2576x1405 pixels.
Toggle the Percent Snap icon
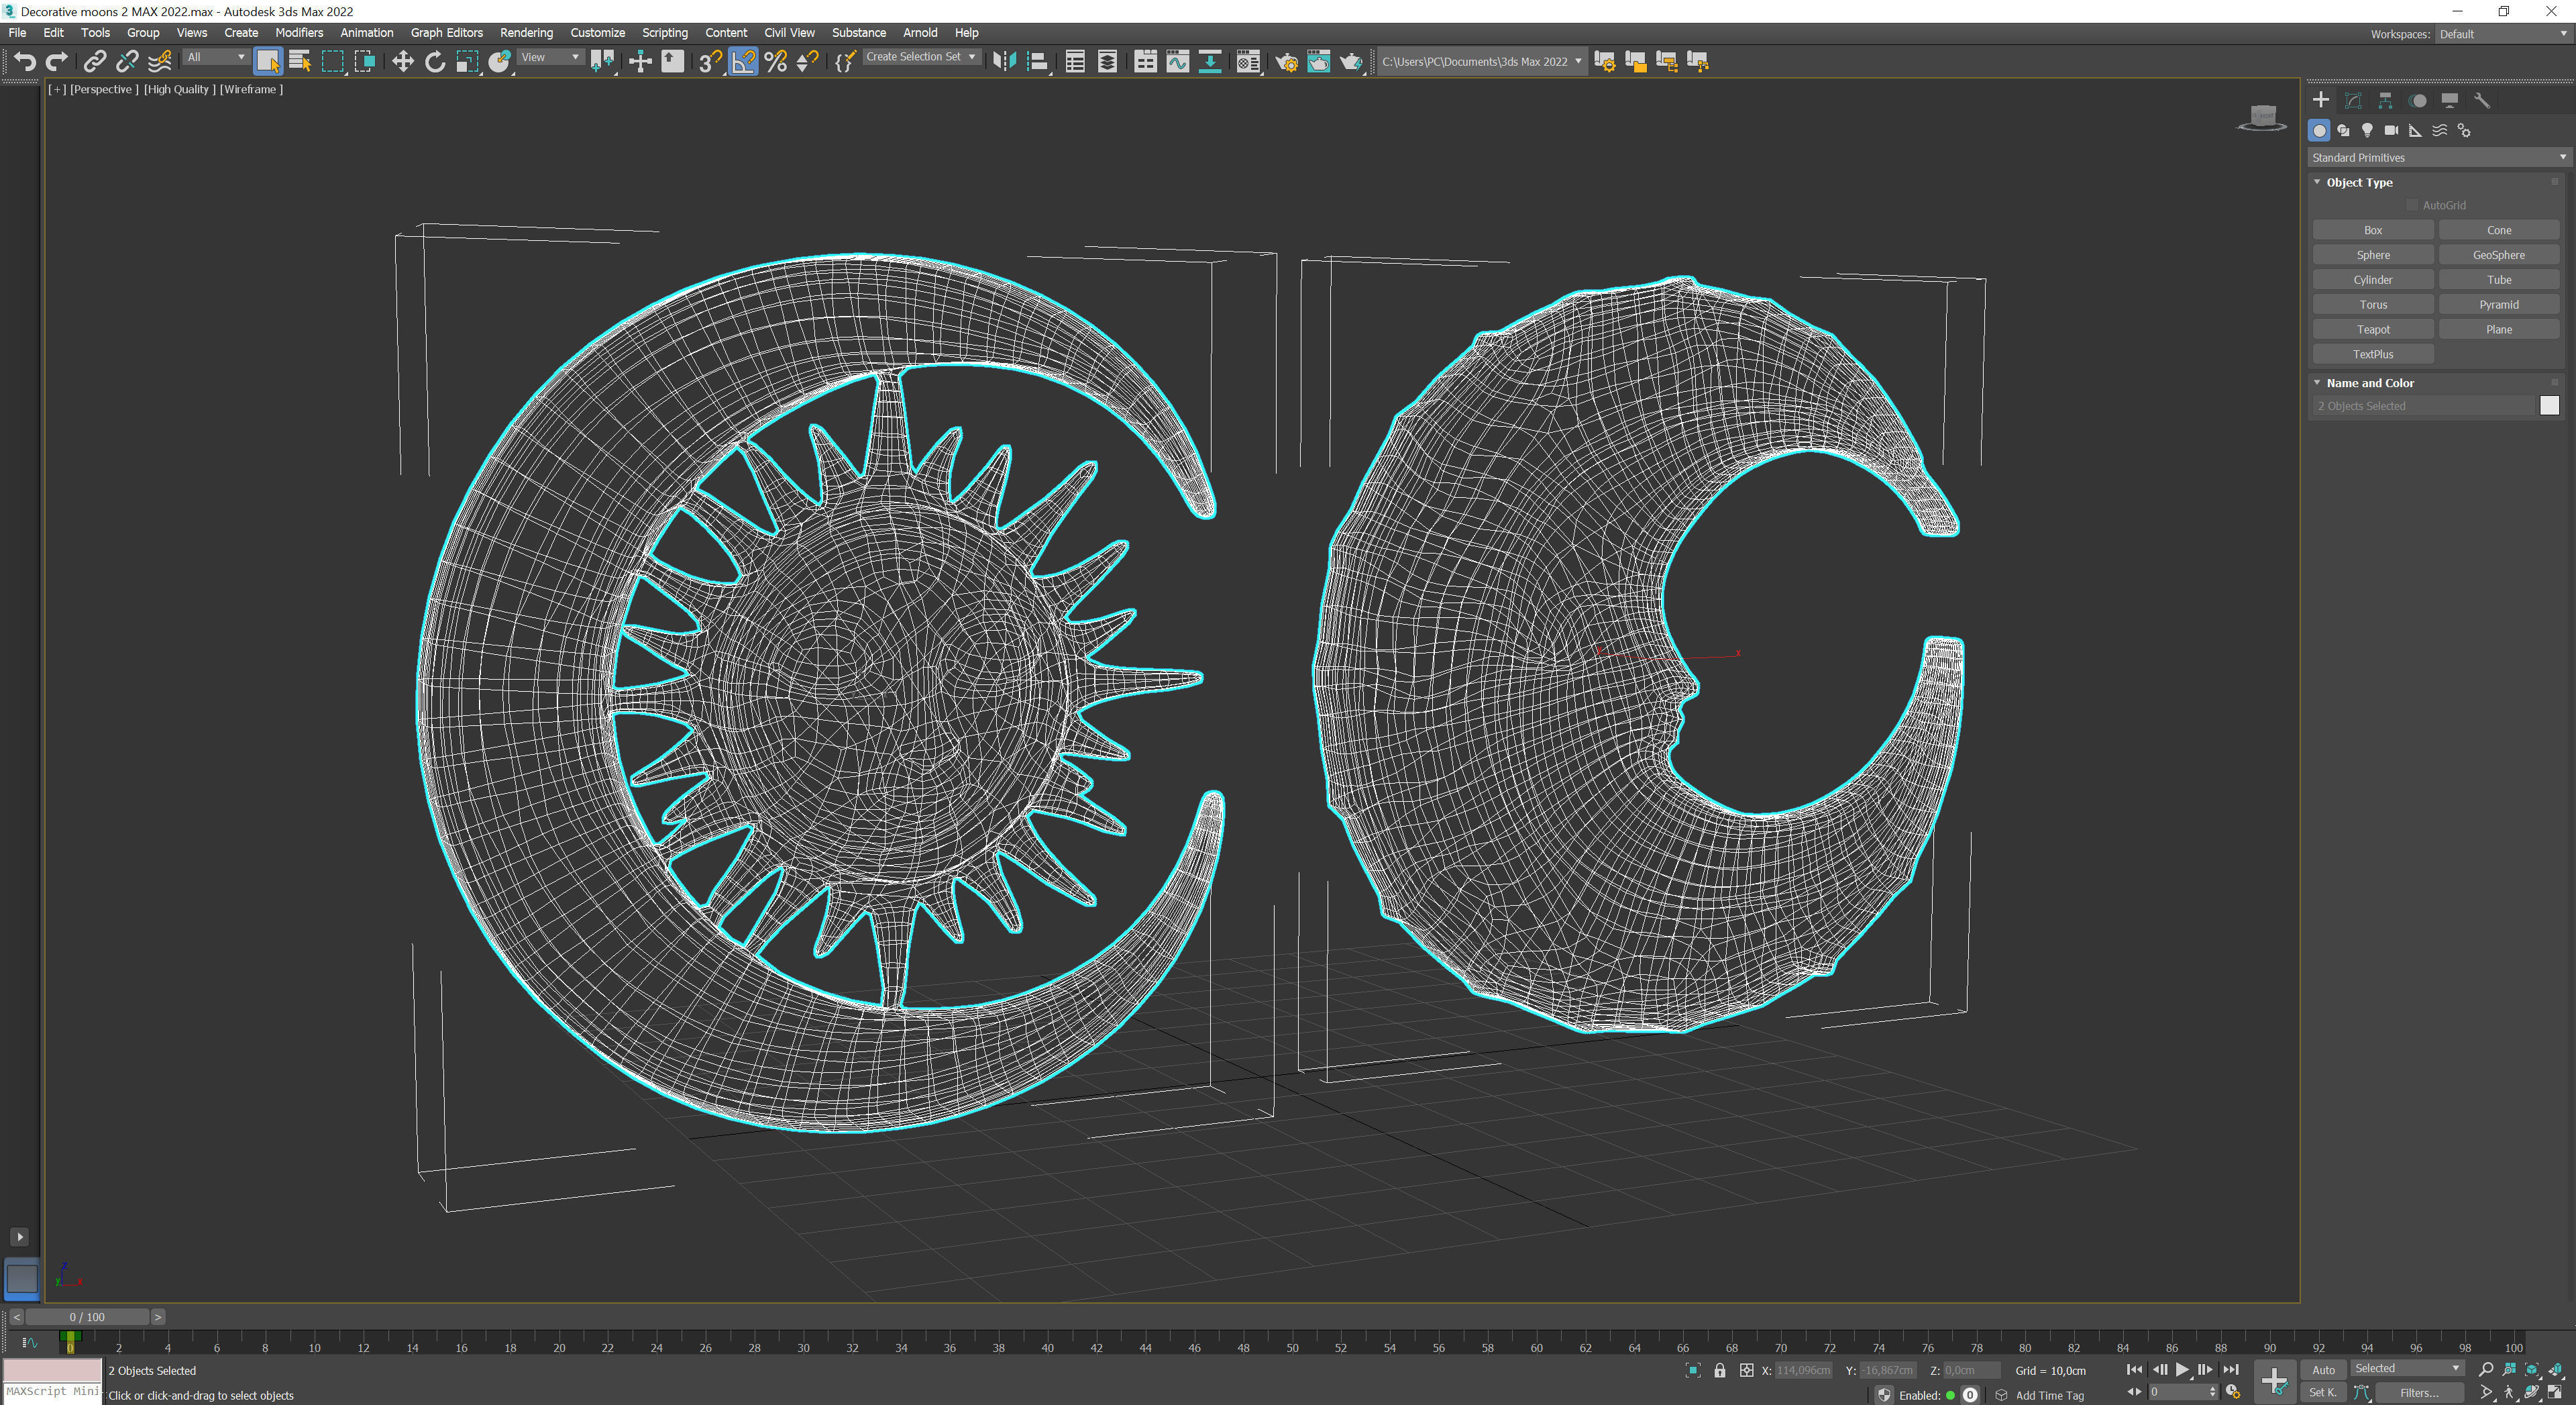775,62
